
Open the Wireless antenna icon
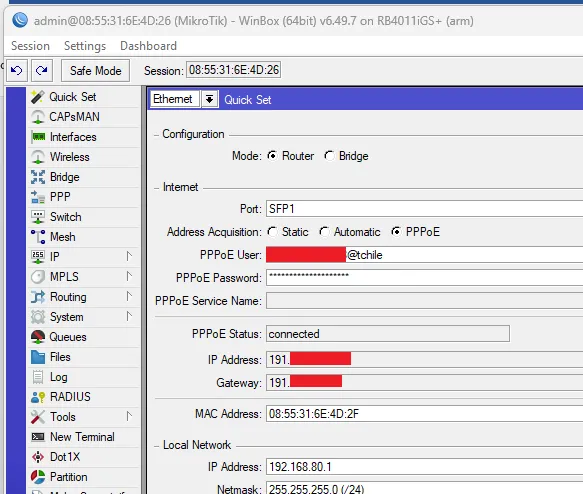pos(38,157)
